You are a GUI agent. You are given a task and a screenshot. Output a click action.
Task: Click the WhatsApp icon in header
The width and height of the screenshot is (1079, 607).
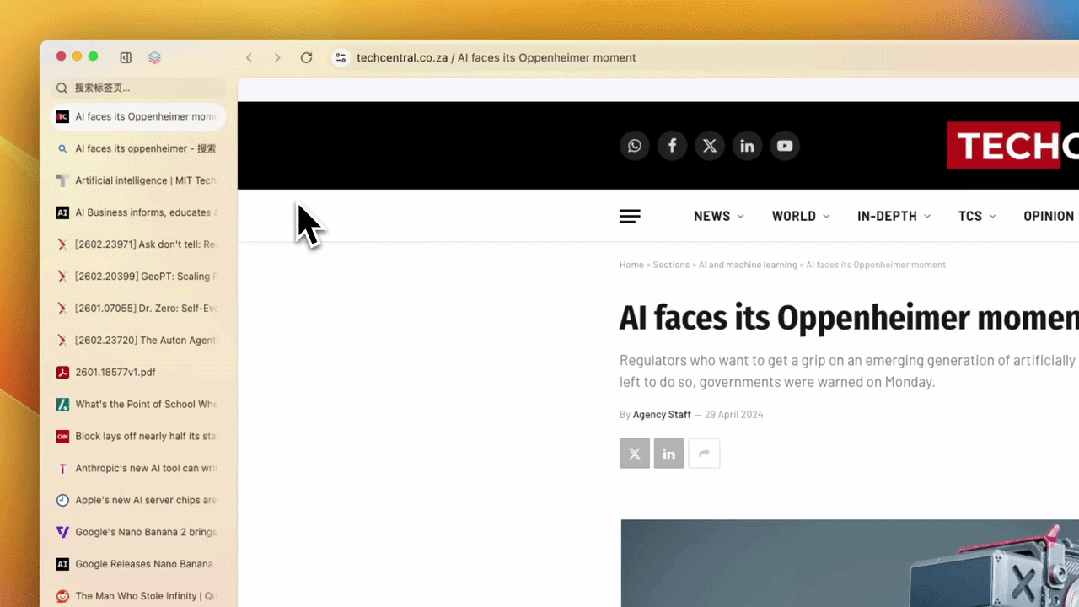pyautogui.click(x=634, y=146)
